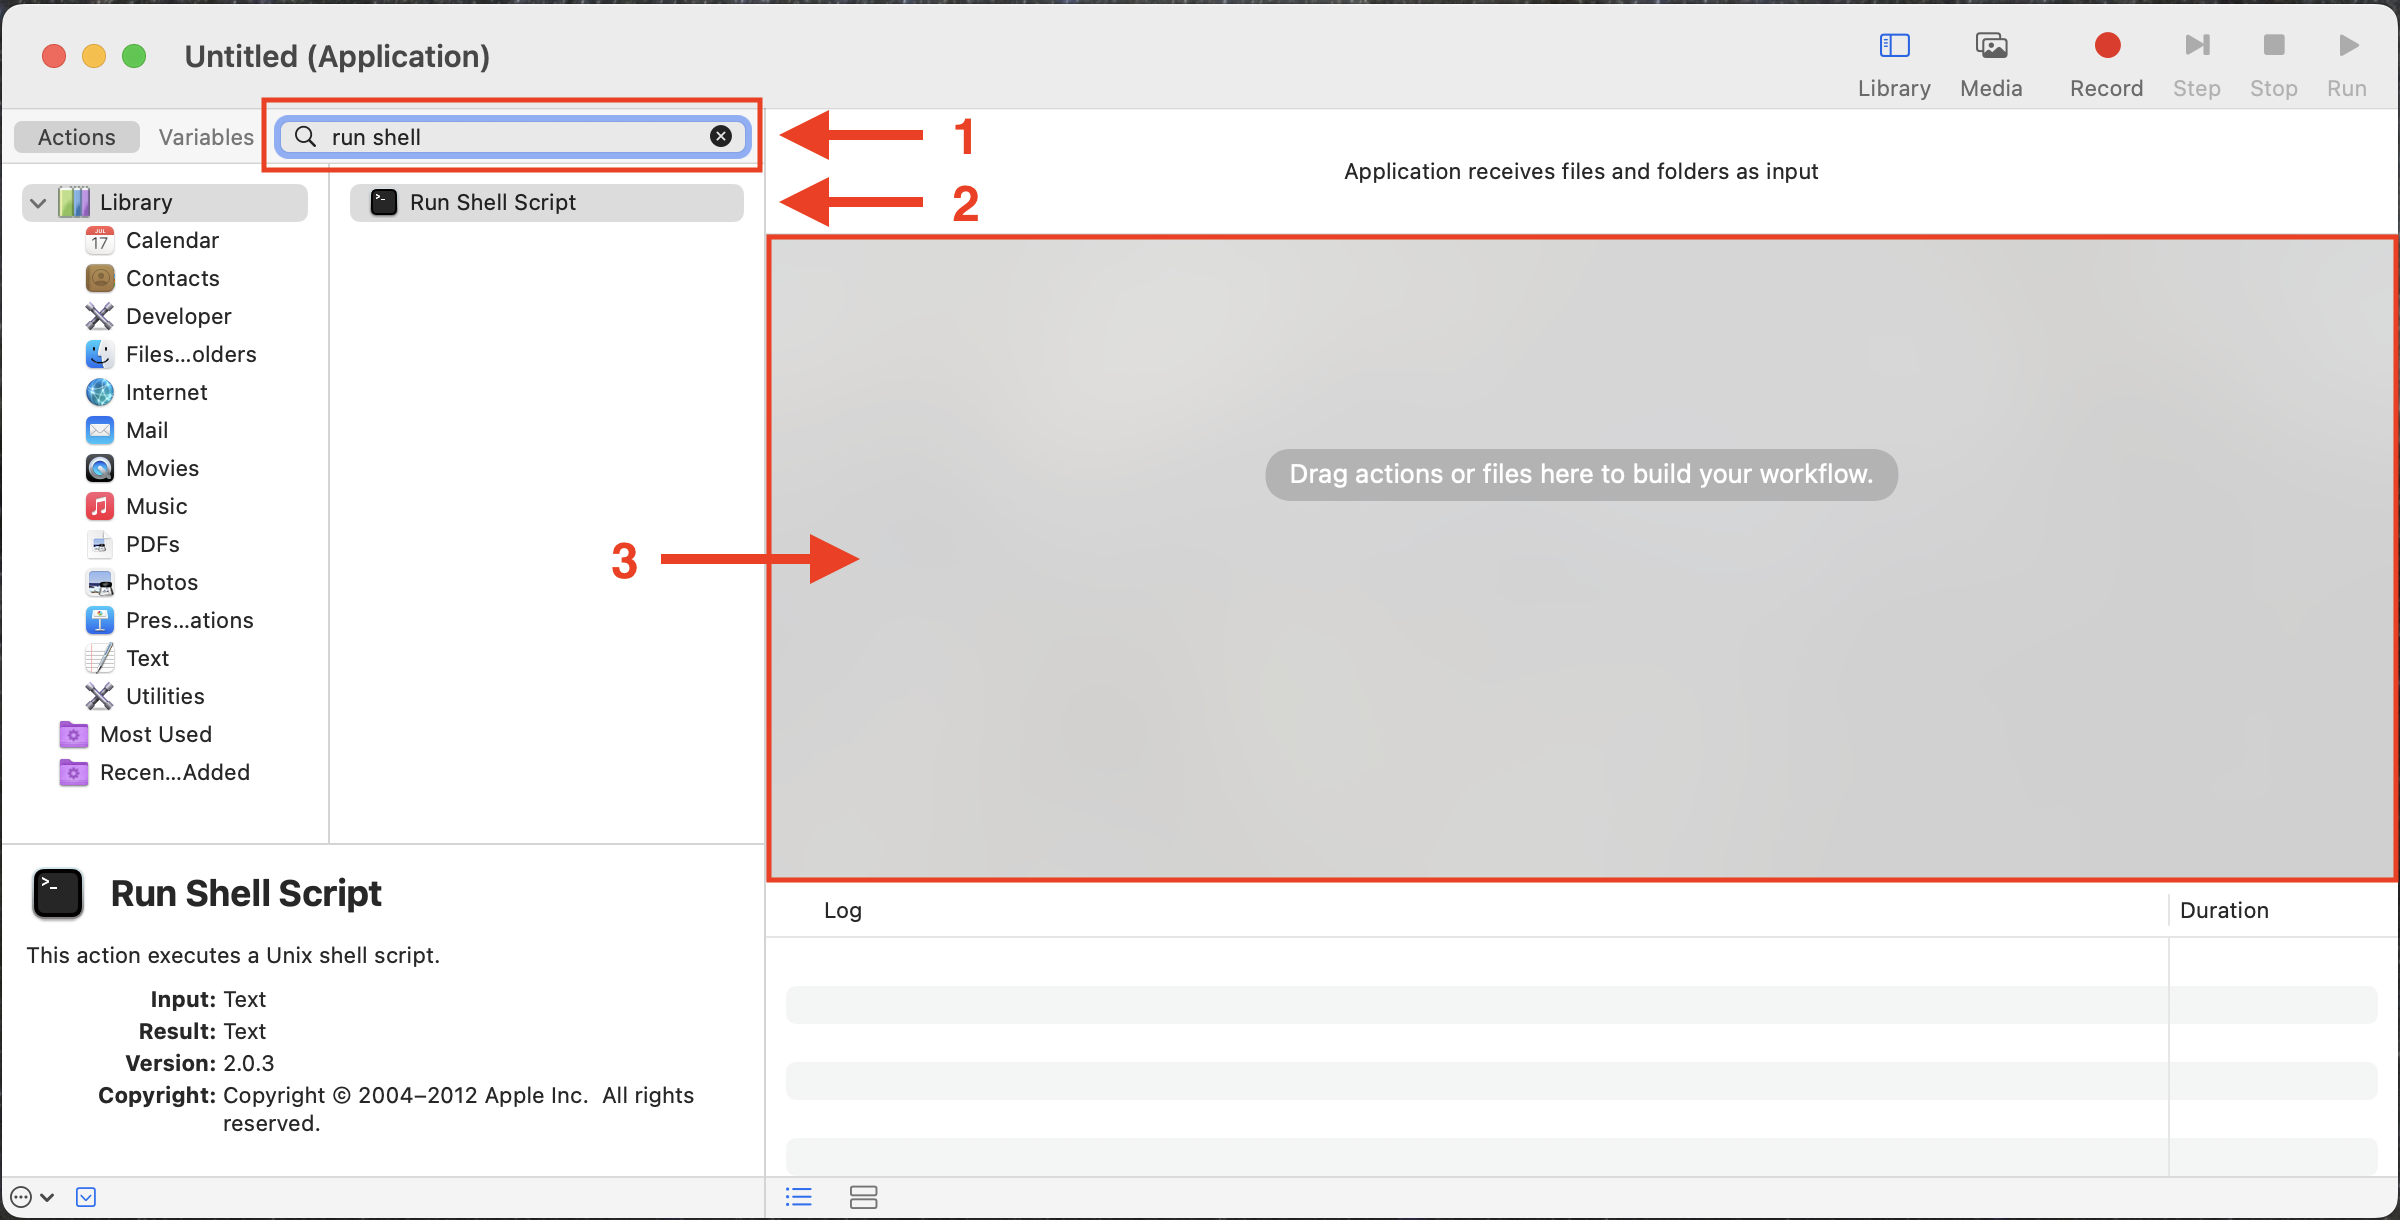Click the Run workflow icon
Viewport: 2400px width, 1220px height.
point(2347,47)
